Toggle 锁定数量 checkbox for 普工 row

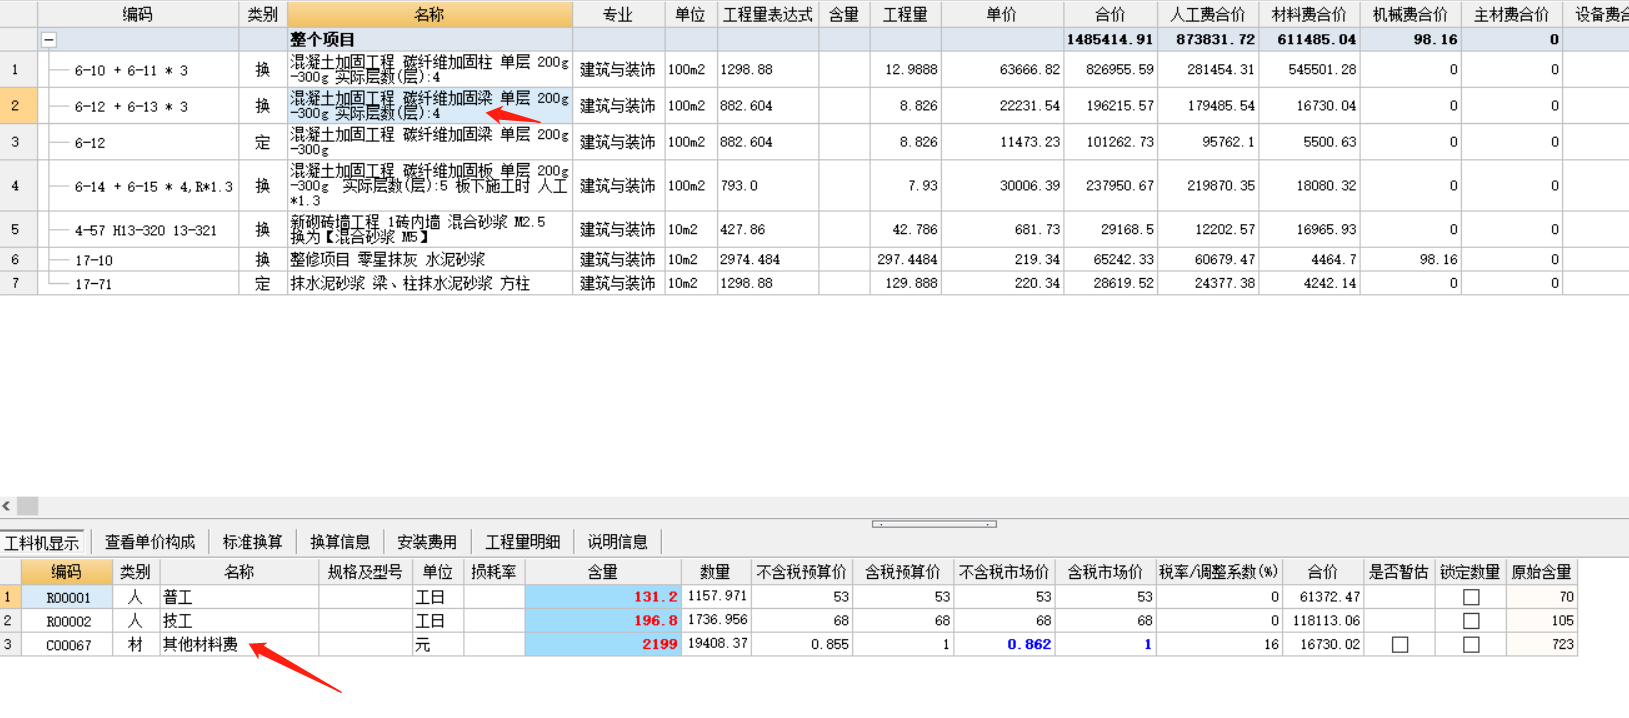pos(1471,597)
